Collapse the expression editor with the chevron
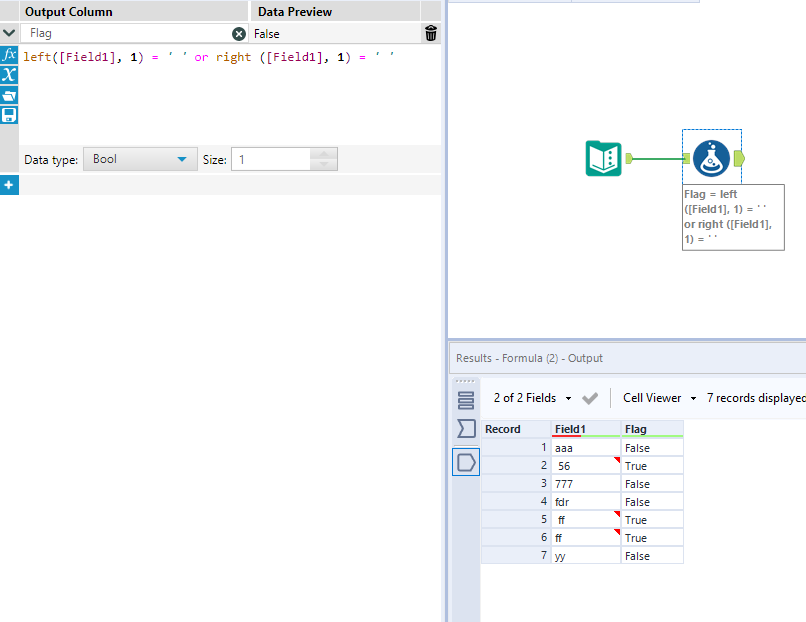Screen dimensions: 806x622 tap(9, 32)
